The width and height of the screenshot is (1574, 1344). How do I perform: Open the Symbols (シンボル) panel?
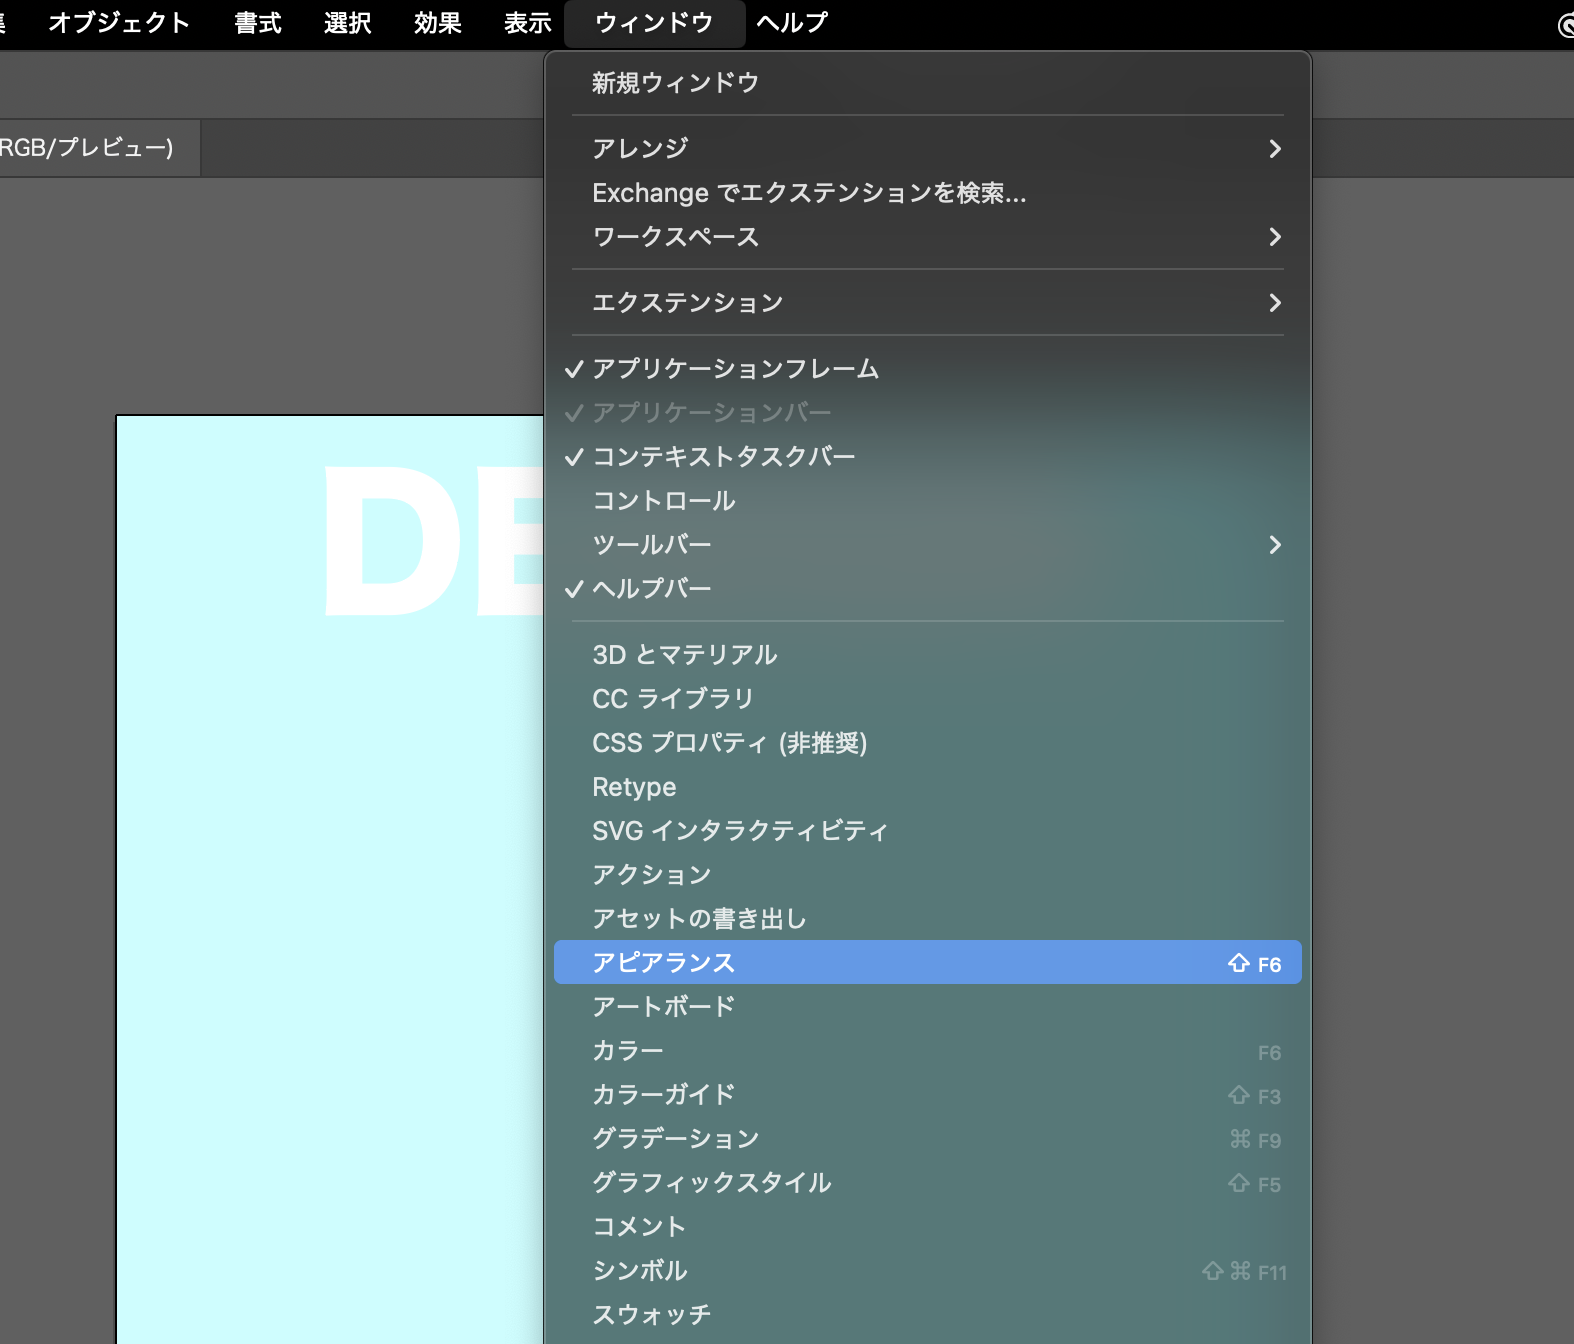(x=639, y=1271)
